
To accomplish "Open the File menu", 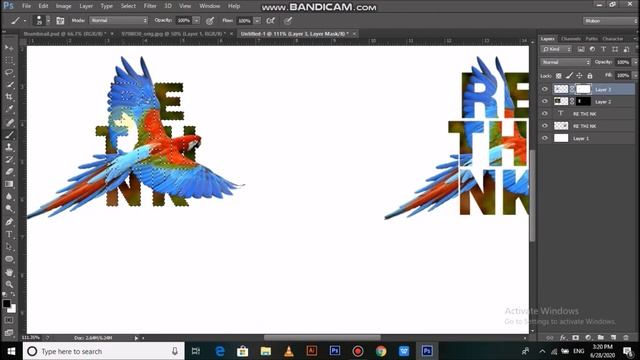I will click(x=27, y=6).
